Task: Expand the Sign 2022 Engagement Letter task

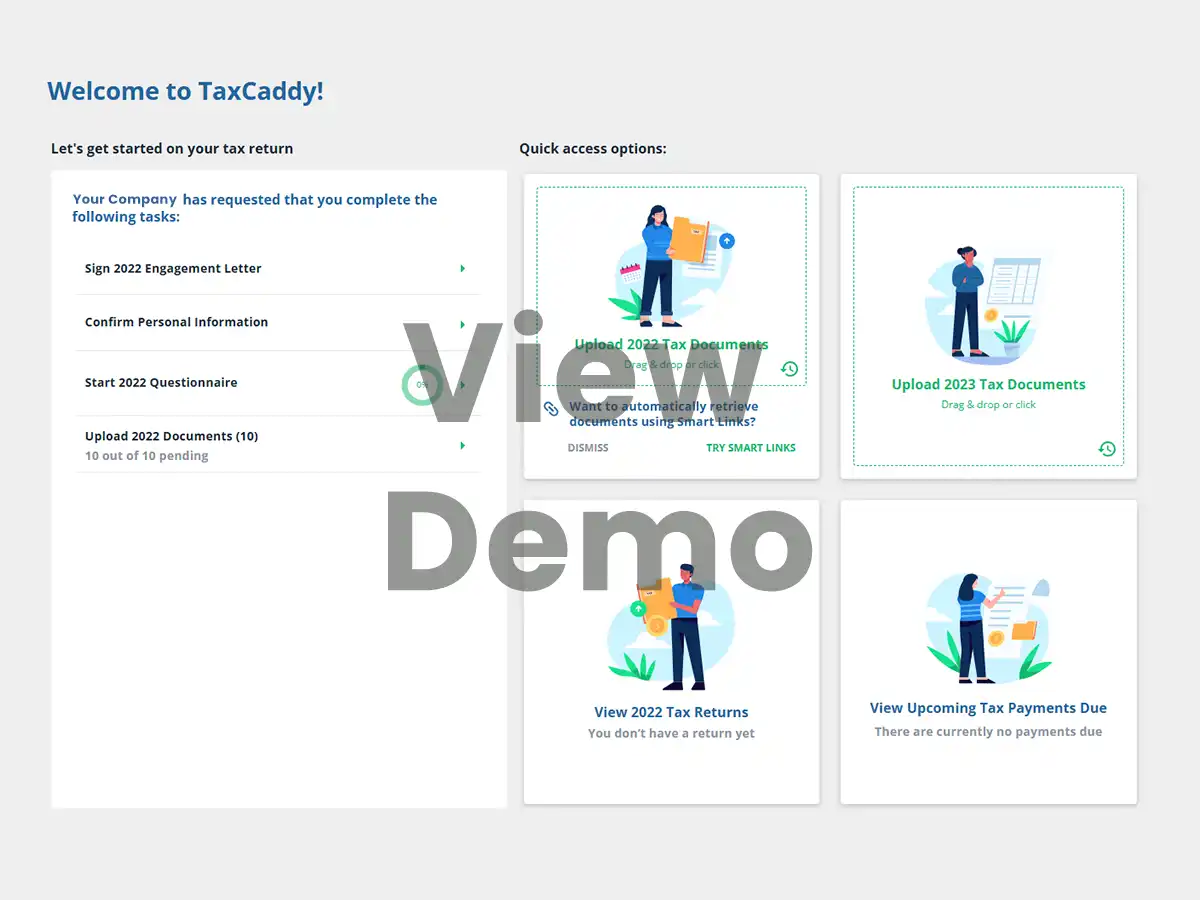Action: pyautogui.click(x=462, y=268)
